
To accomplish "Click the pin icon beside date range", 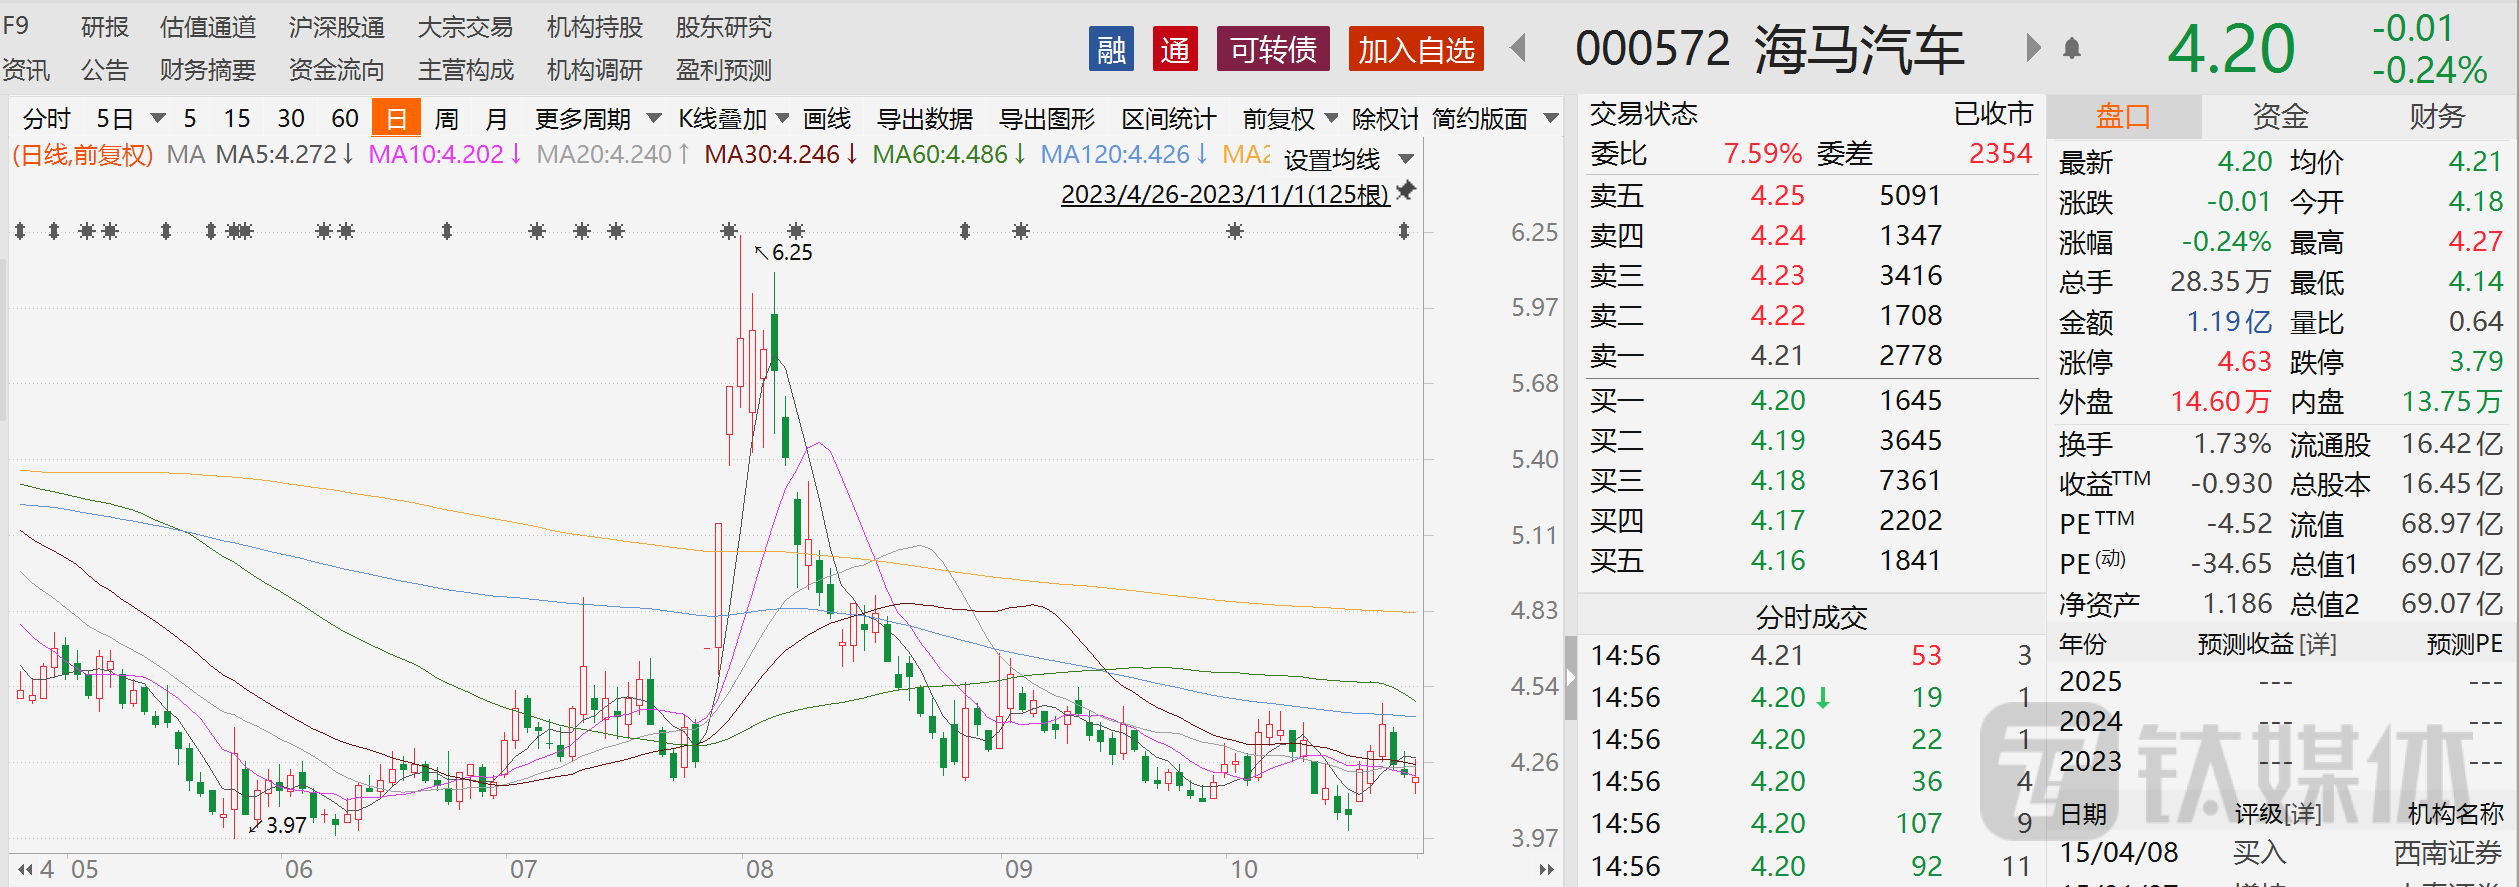I will point(1406,190).
